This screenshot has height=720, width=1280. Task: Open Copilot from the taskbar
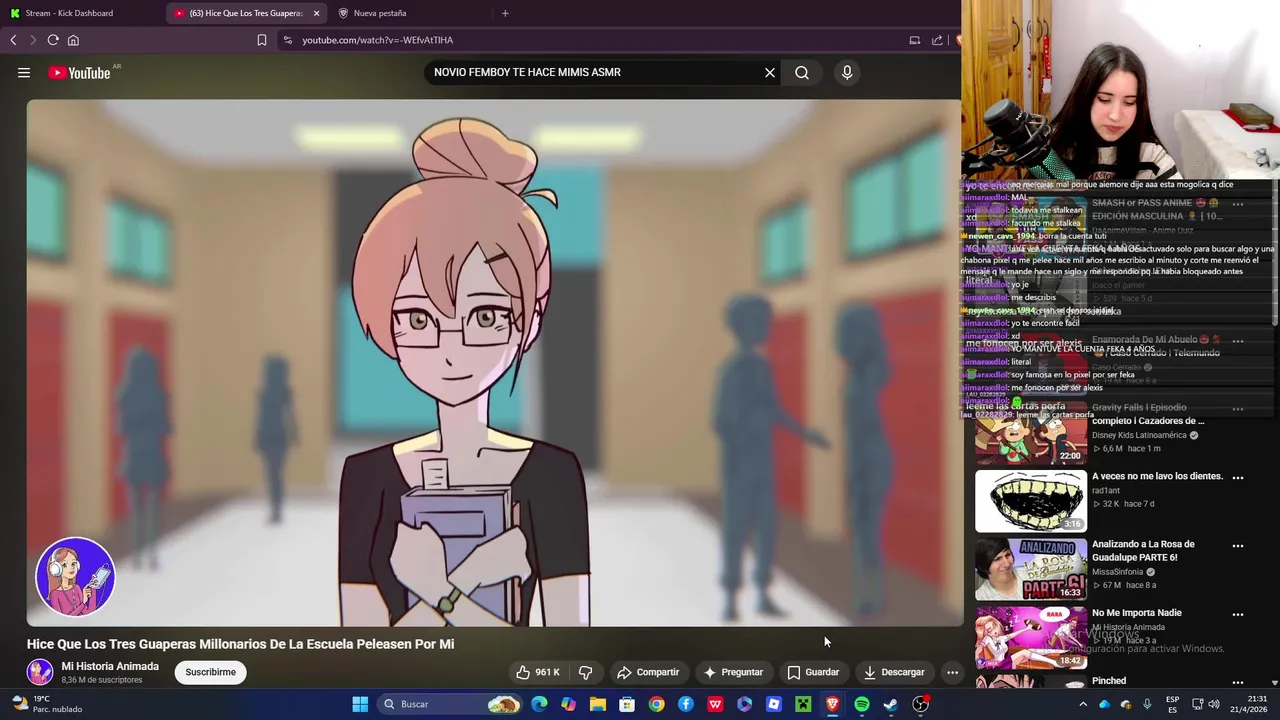click(x=568, y=704)
